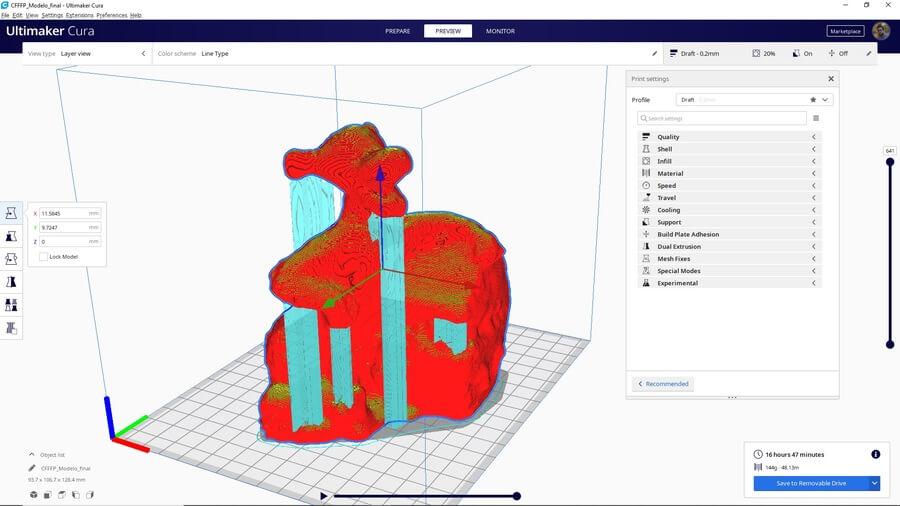This screenshot has width=900, height=506.
Task: Click the print info icon
Action: [x=875, y=454]
